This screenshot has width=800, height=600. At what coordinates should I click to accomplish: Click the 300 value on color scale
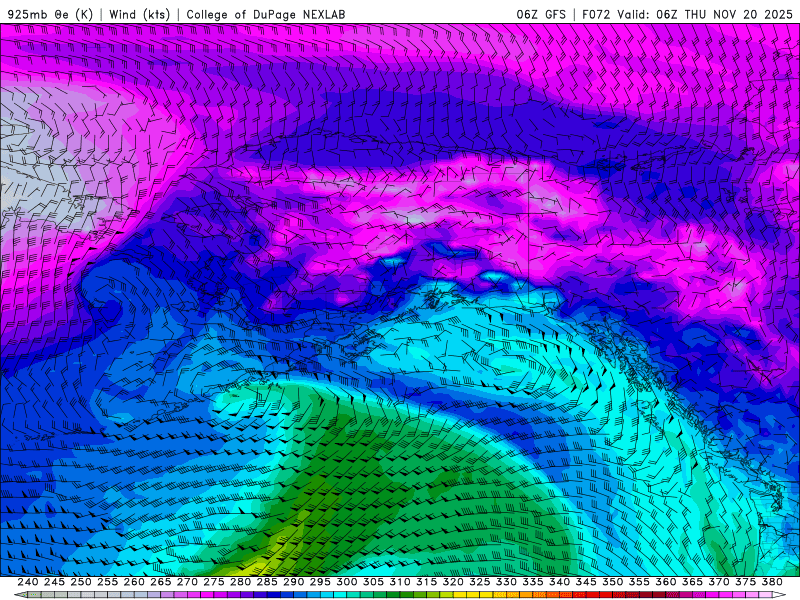346,582
